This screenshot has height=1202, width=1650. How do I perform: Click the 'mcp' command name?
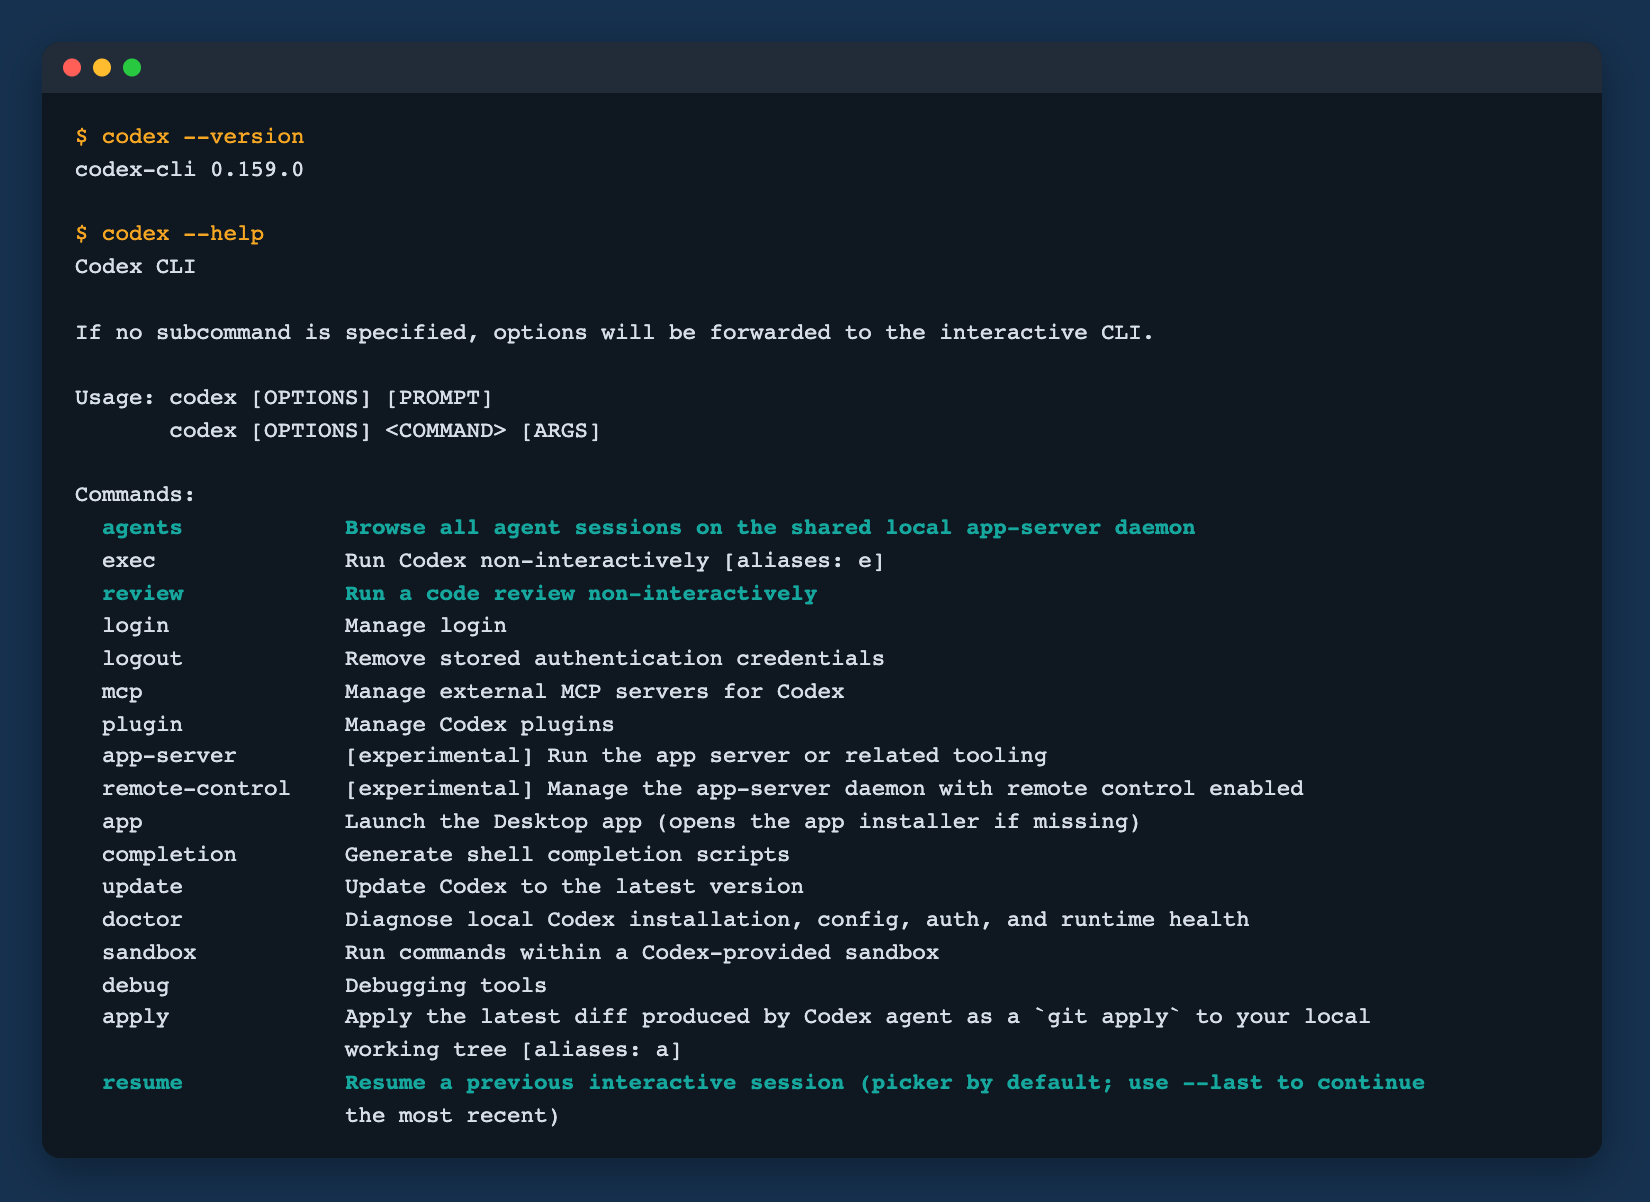tap(122, 691)
